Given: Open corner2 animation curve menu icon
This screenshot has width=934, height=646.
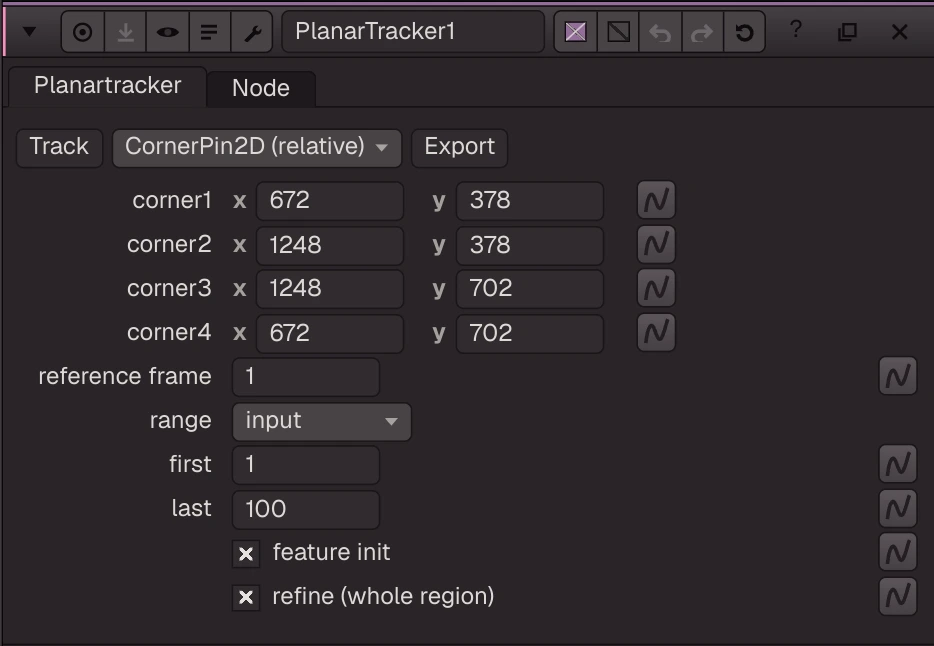Looking at the screenshot, I should tap(656, 244).
